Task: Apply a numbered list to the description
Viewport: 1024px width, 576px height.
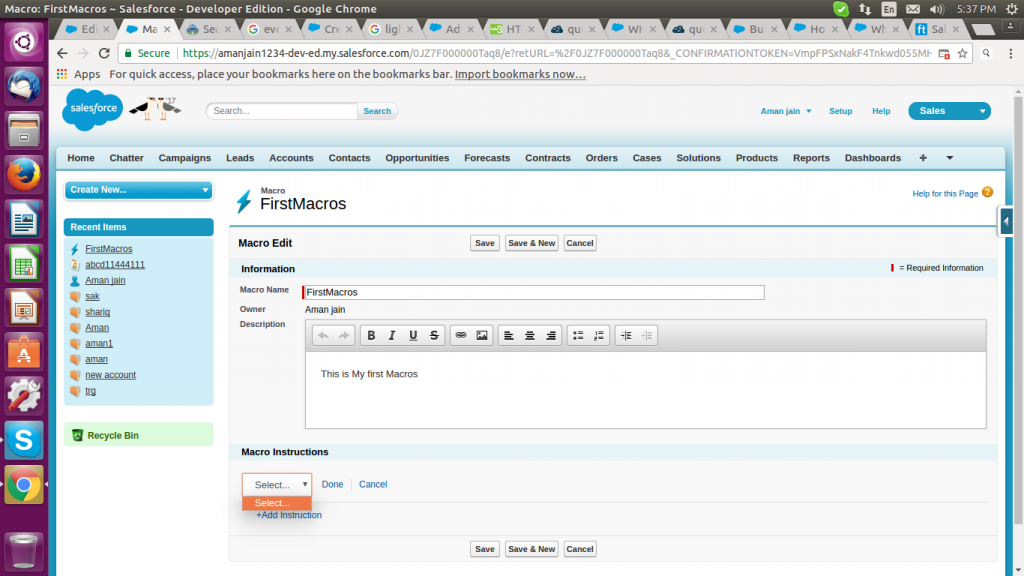Action: (x=597, y=334)
